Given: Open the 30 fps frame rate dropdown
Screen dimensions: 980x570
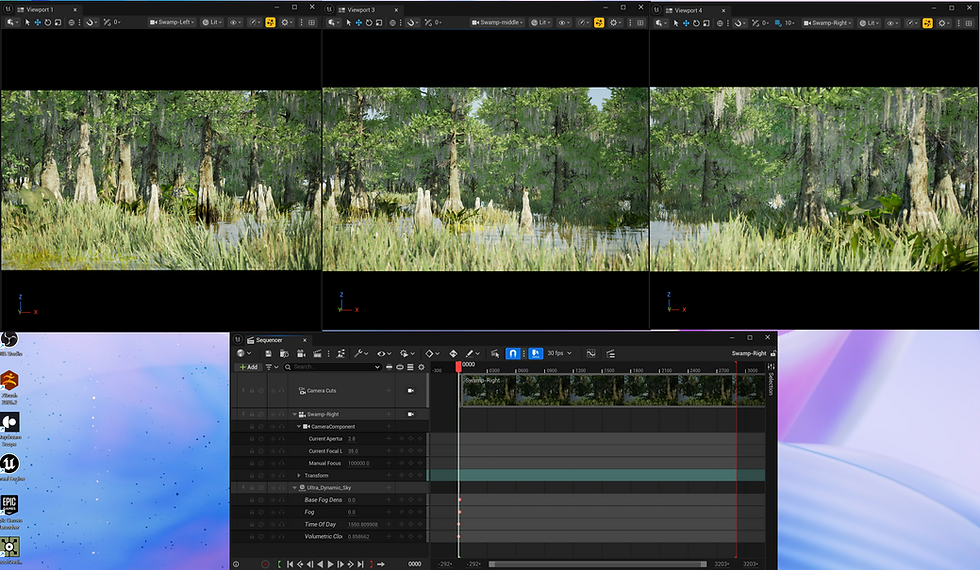Looking at the screenshot, I should (559, 353).
